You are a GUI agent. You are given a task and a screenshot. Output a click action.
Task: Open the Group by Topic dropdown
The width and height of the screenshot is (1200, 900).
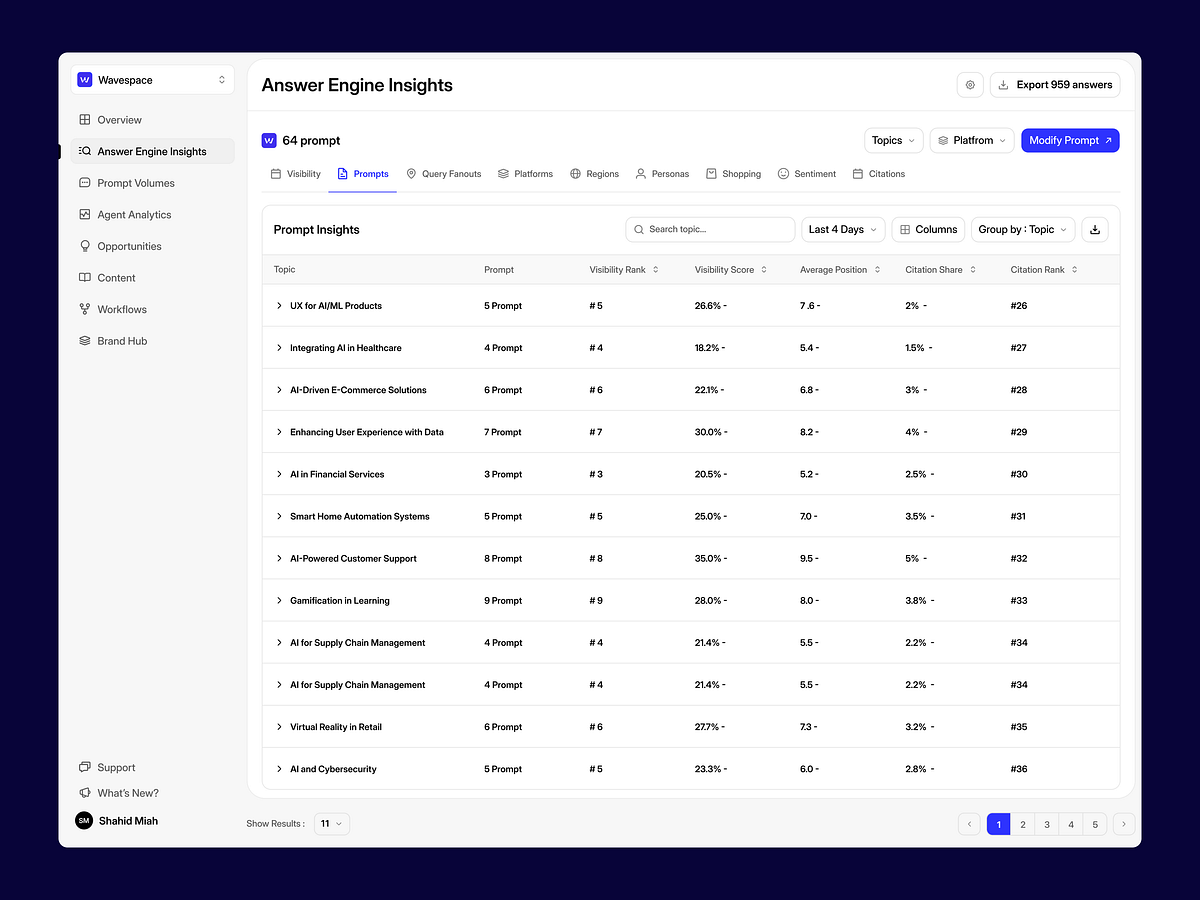pyautogui.click(x=1022, y=230)
